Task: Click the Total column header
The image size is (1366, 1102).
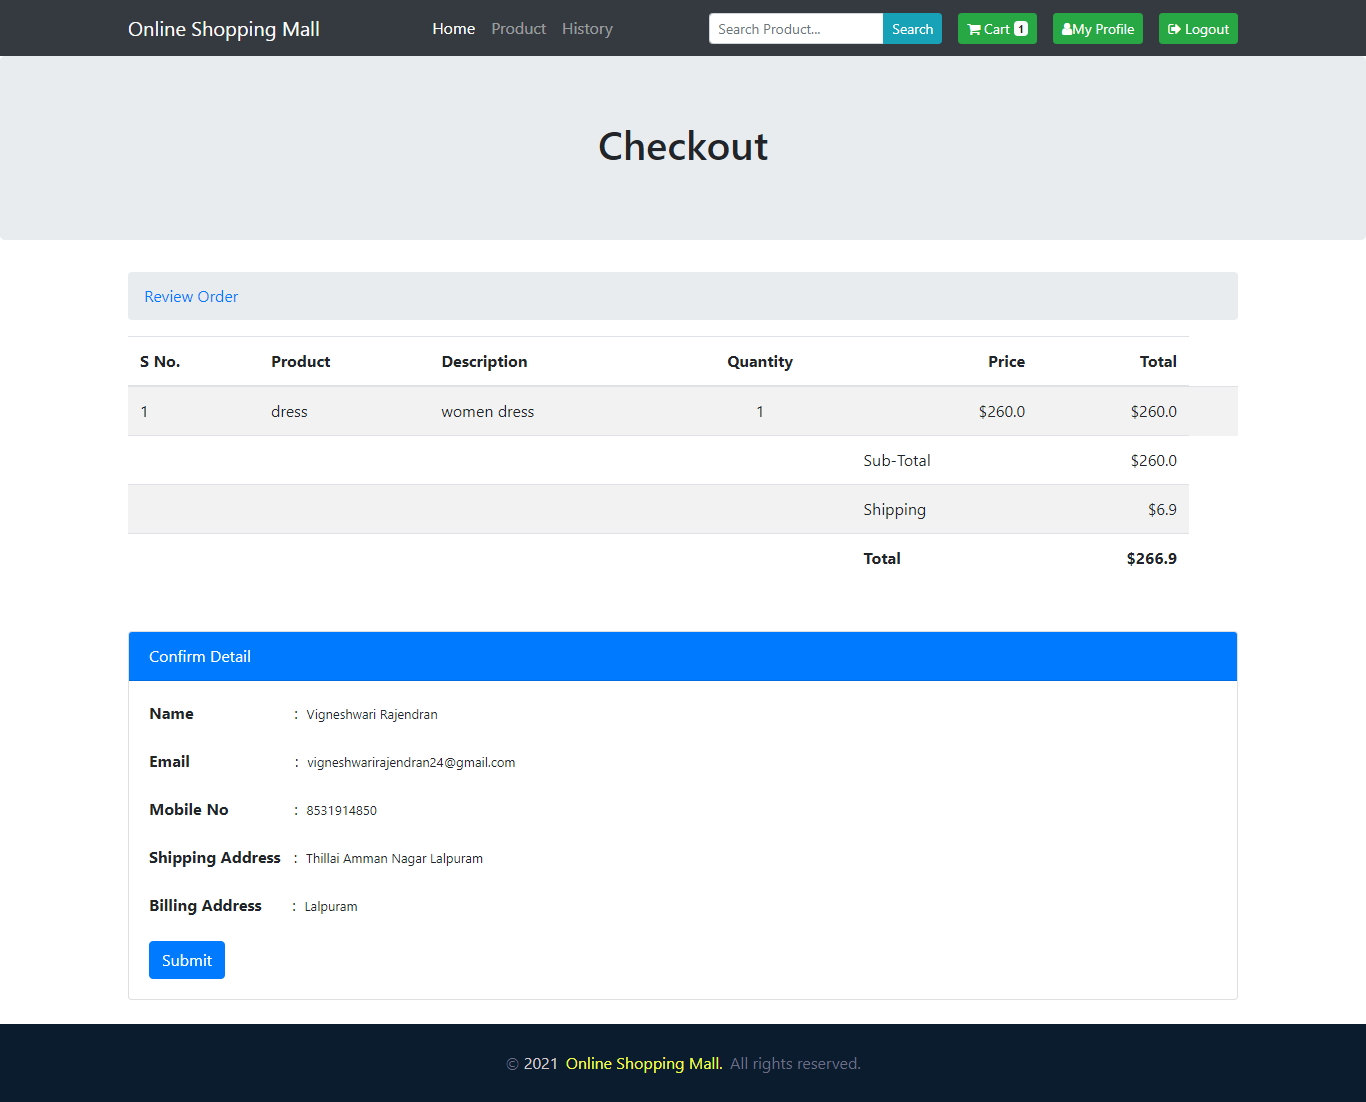Action: (x=1158, y=361)
